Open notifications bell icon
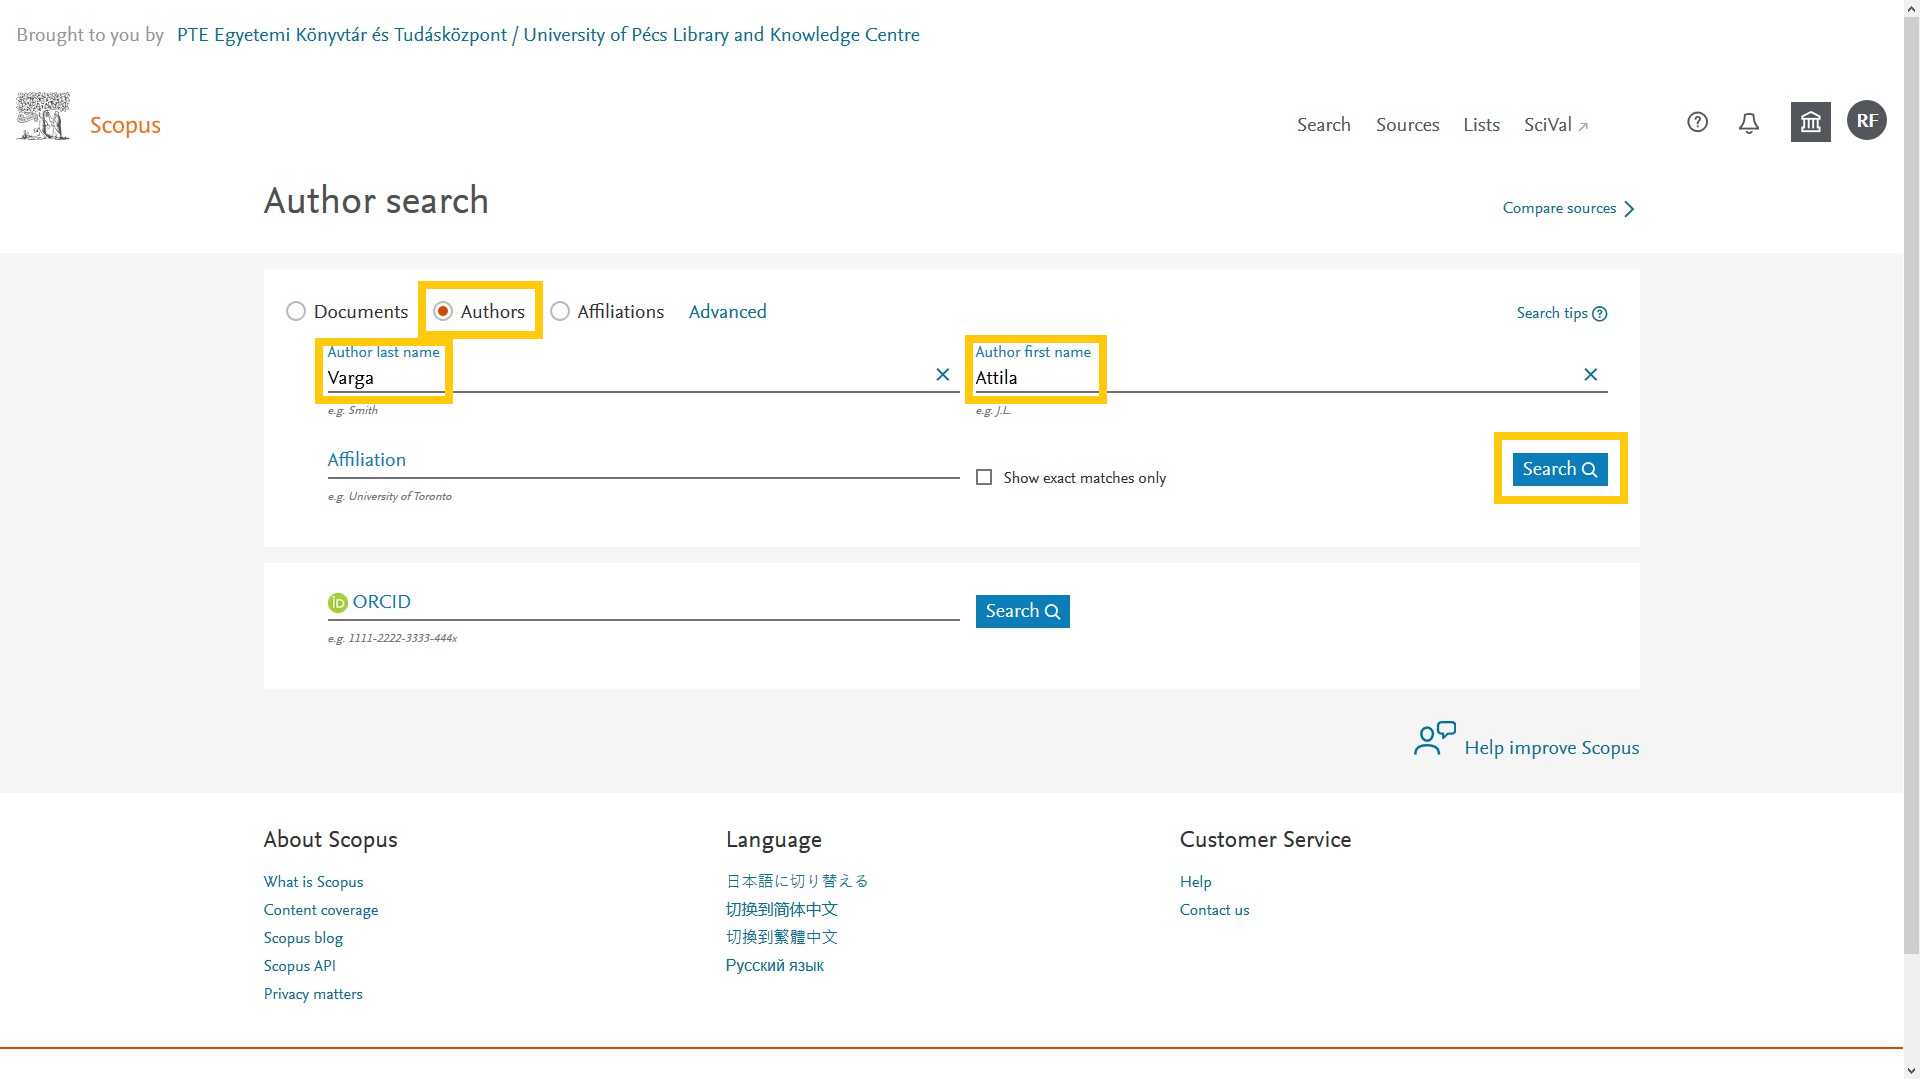Image resolution: width=1920 pixels, height=1080 pixels. pos(1748,123)
